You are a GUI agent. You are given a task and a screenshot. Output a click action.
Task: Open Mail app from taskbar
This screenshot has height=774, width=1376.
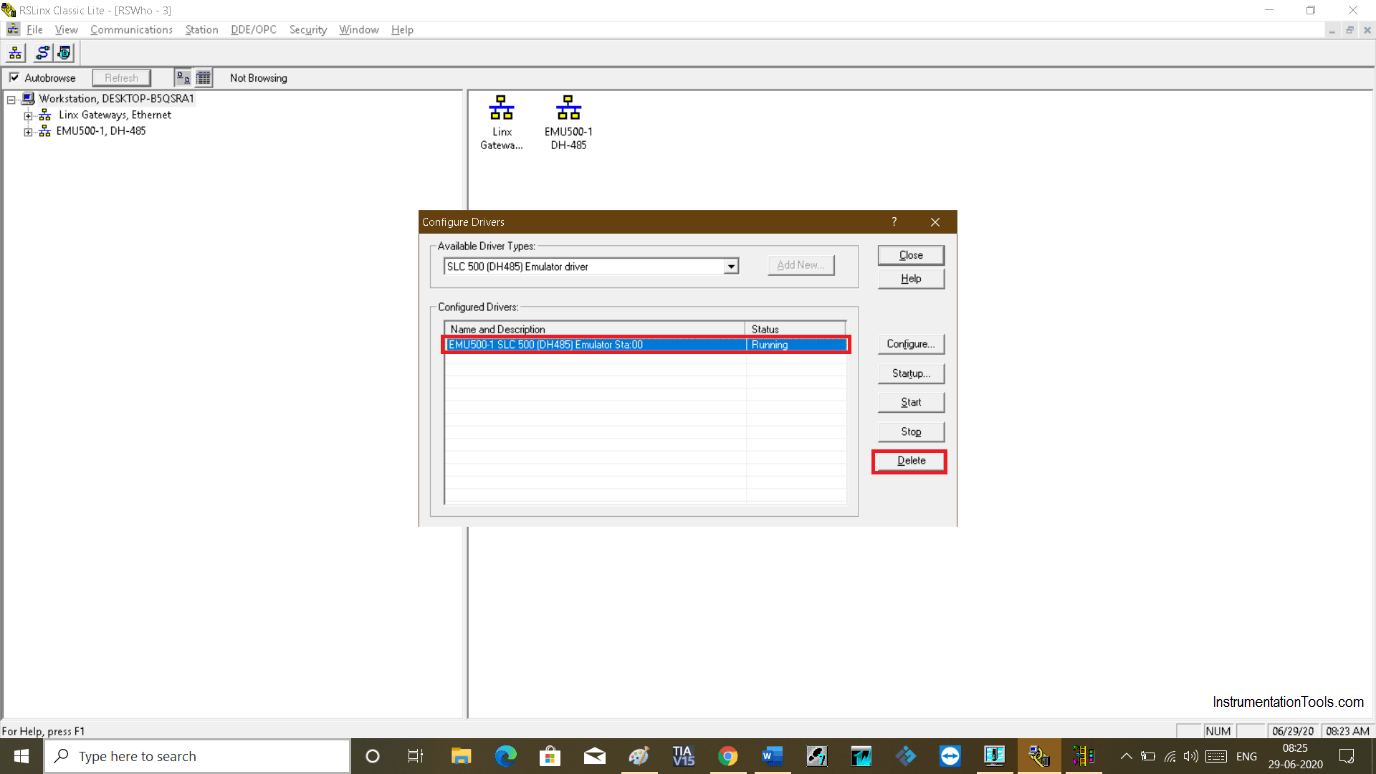click(x=594, y=756)
